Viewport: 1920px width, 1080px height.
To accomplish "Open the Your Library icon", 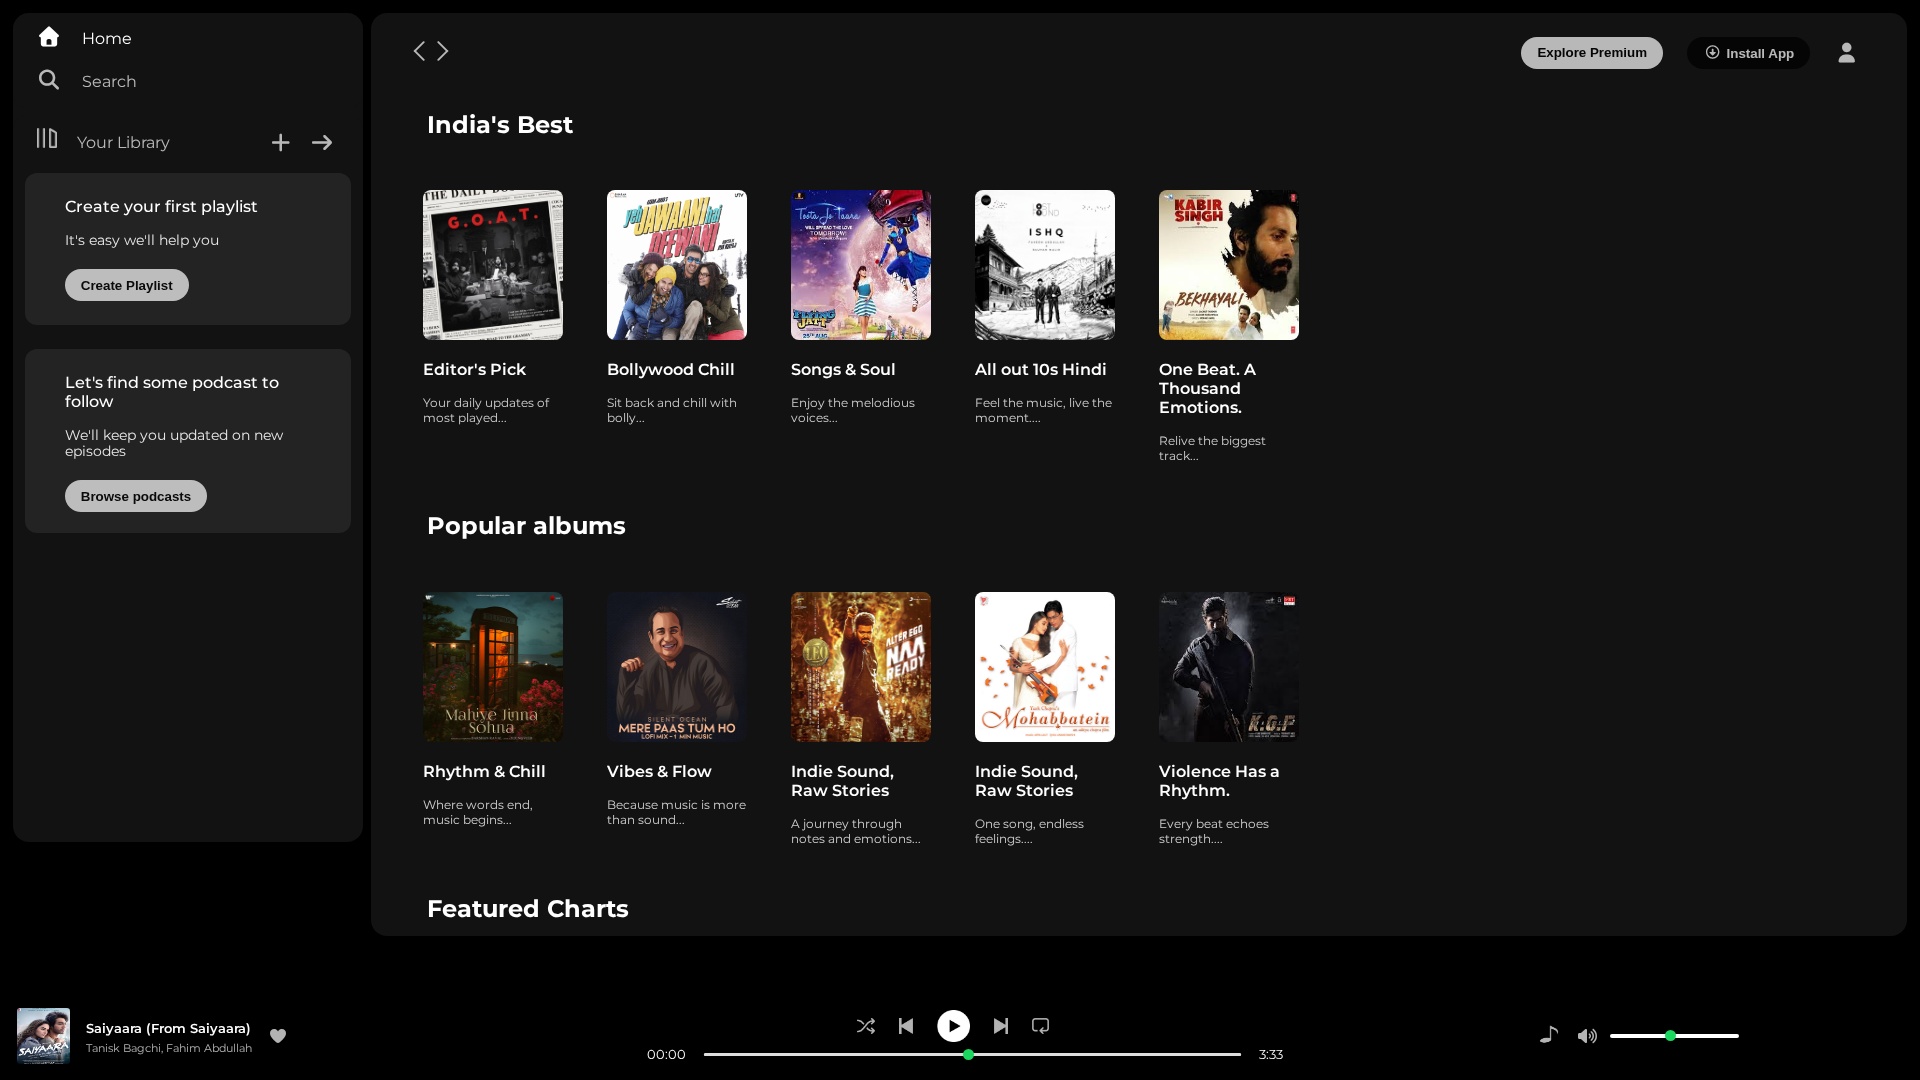I will [x=47, y=138].
